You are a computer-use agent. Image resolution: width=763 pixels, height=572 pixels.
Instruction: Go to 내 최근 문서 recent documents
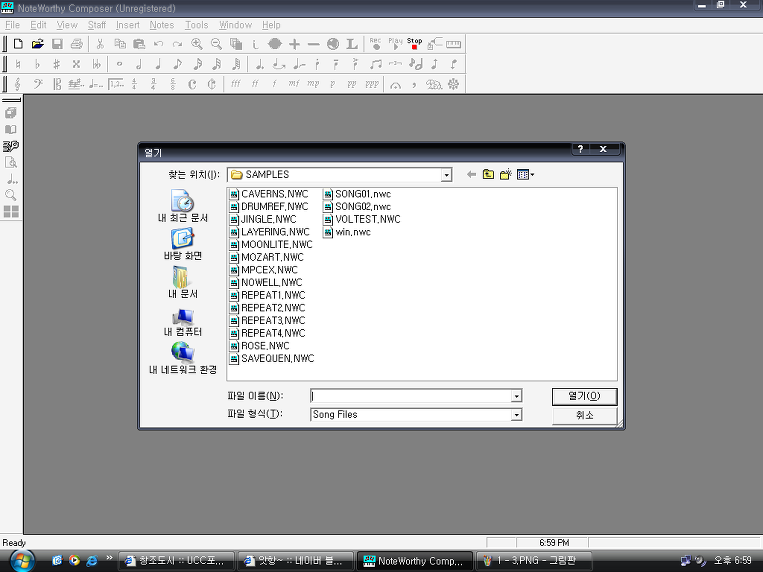182,206
